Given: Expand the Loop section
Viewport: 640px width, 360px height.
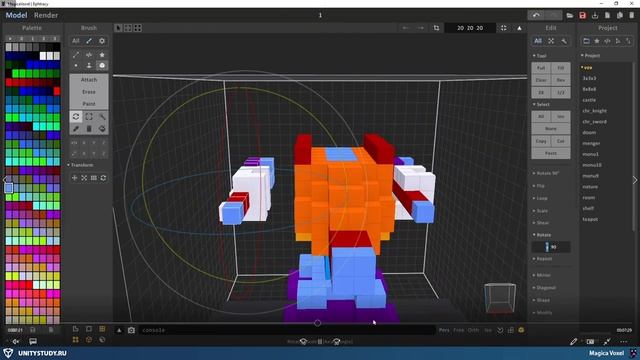Looking at the screenshot, I should tap(540, 198).
